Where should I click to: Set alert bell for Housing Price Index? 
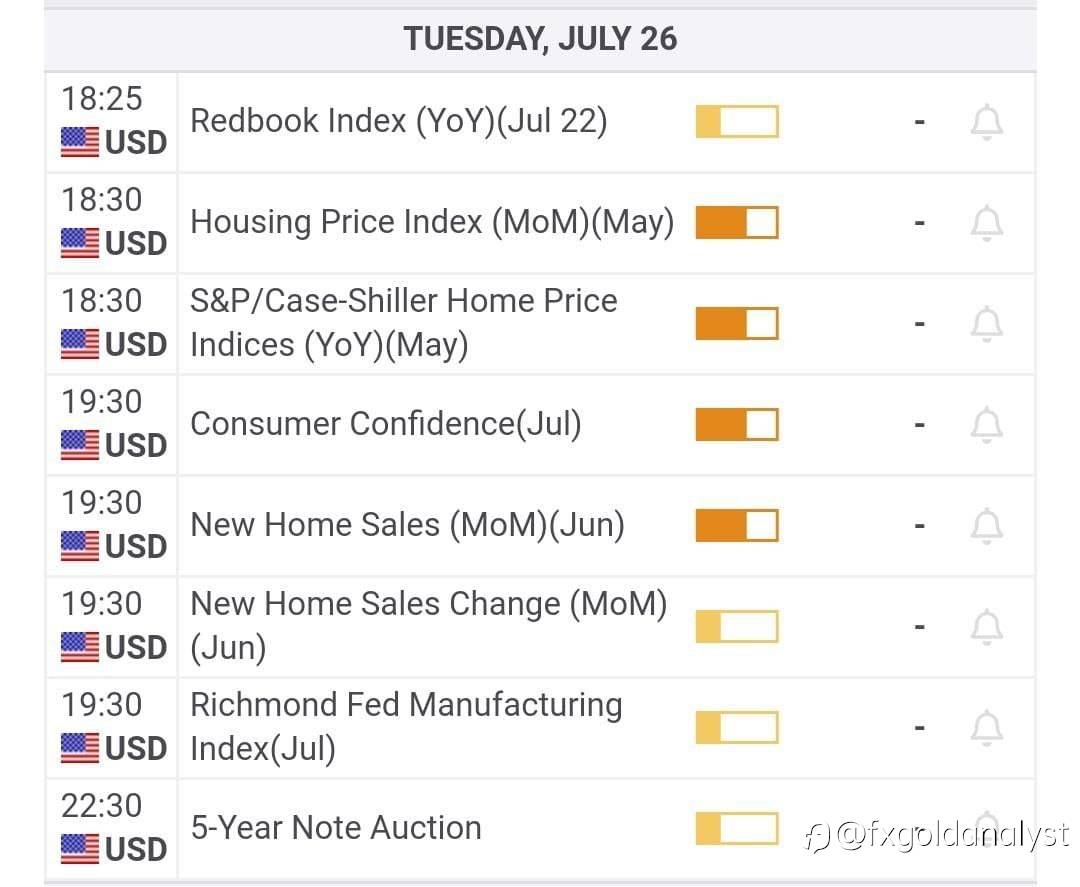(986, 223)
